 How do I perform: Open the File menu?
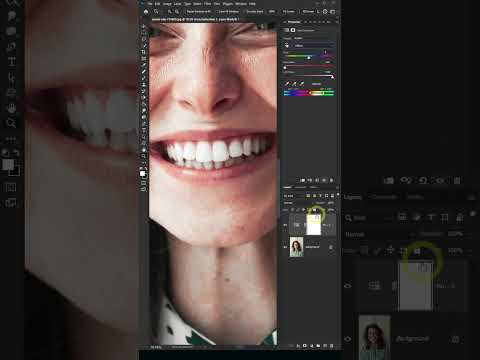(150, 4)
